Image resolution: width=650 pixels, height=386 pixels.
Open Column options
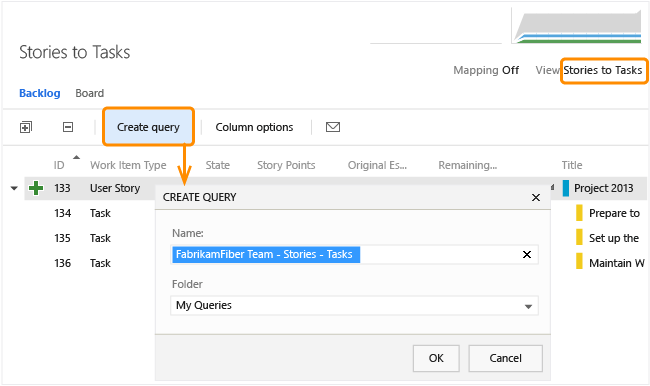point(254,127)
